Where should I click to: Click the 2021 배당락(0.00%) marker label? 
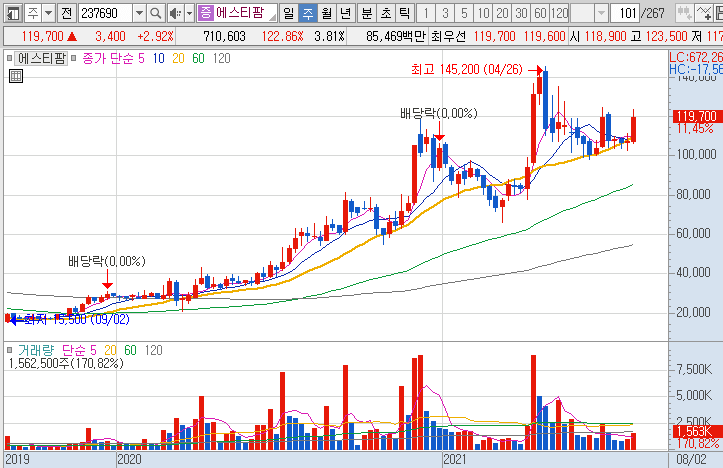[439, 113]
